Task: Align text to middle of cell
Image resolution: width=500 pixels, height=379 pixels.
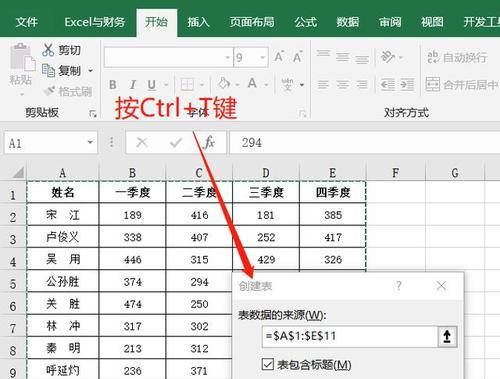Action: (342, 57)
